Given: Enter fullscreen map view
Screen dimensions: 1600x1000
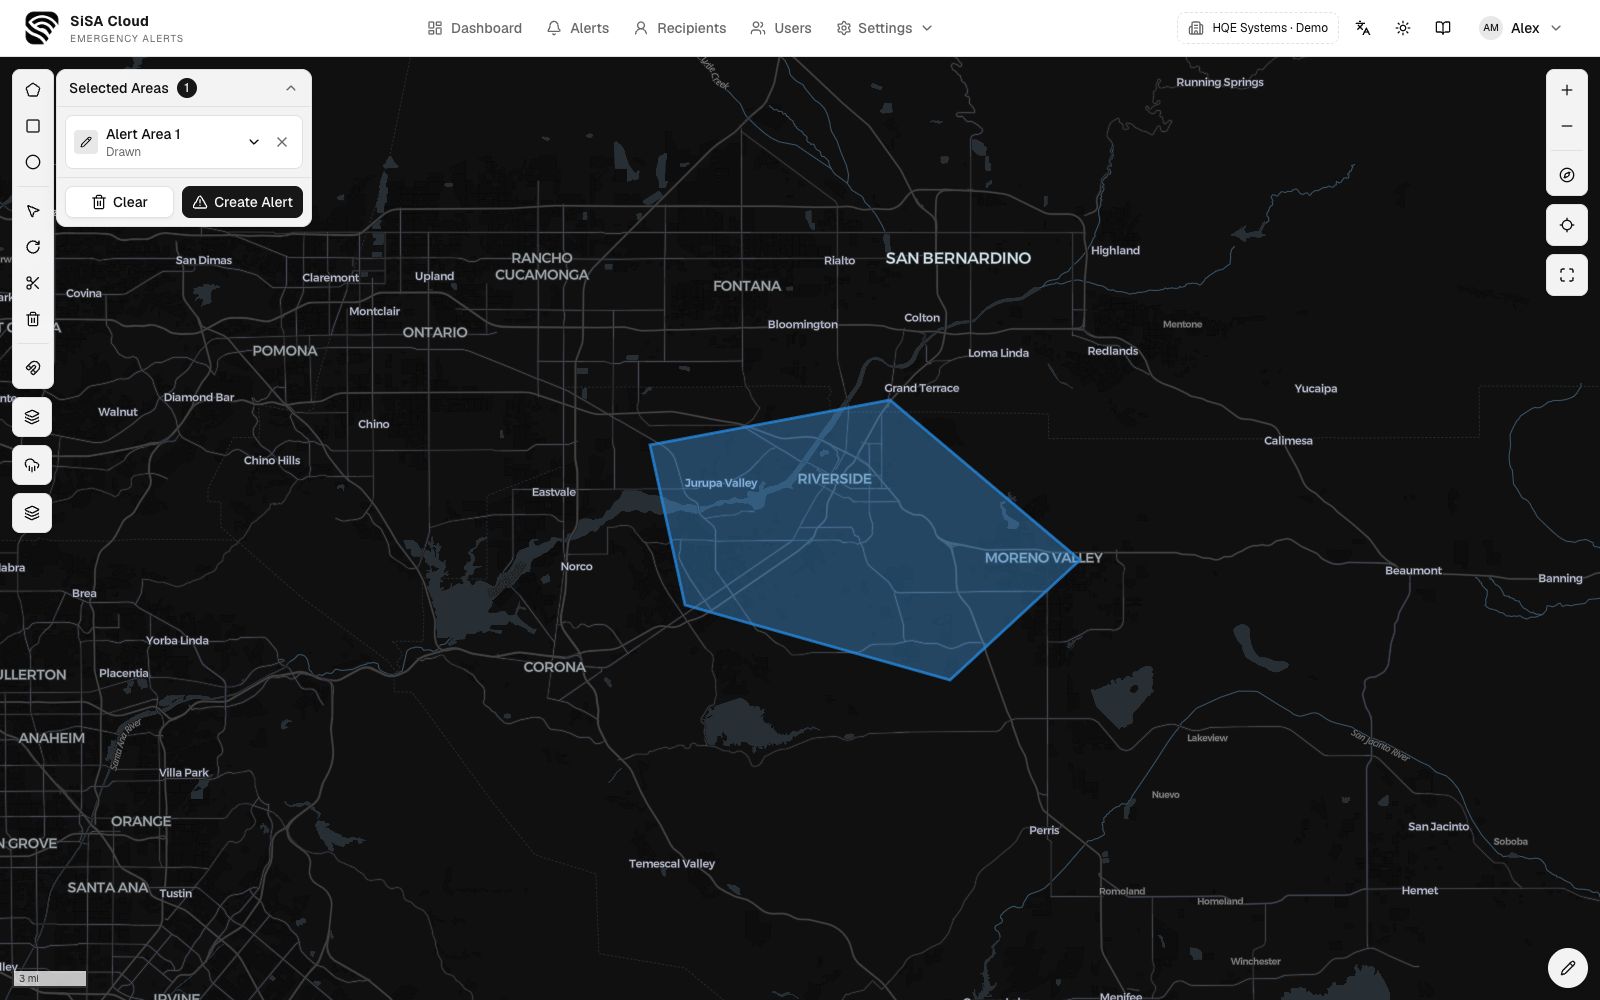Looking at the screenshot, I should 1567,275.
